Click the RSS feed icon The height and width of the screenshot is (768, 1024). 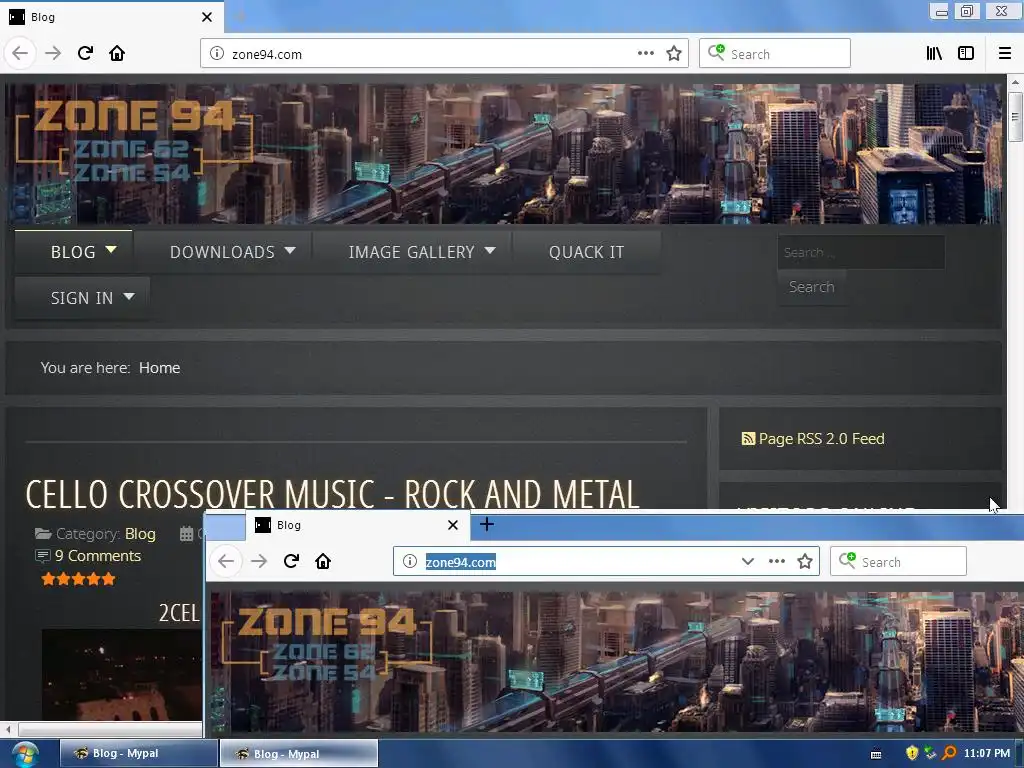[x=748, y=439]
